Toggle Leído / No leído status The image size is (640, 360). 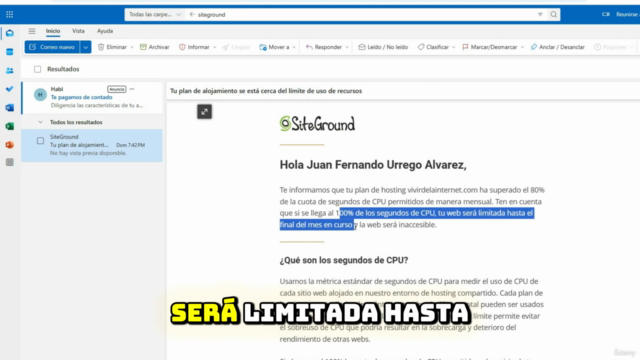[x=383, y=47]
